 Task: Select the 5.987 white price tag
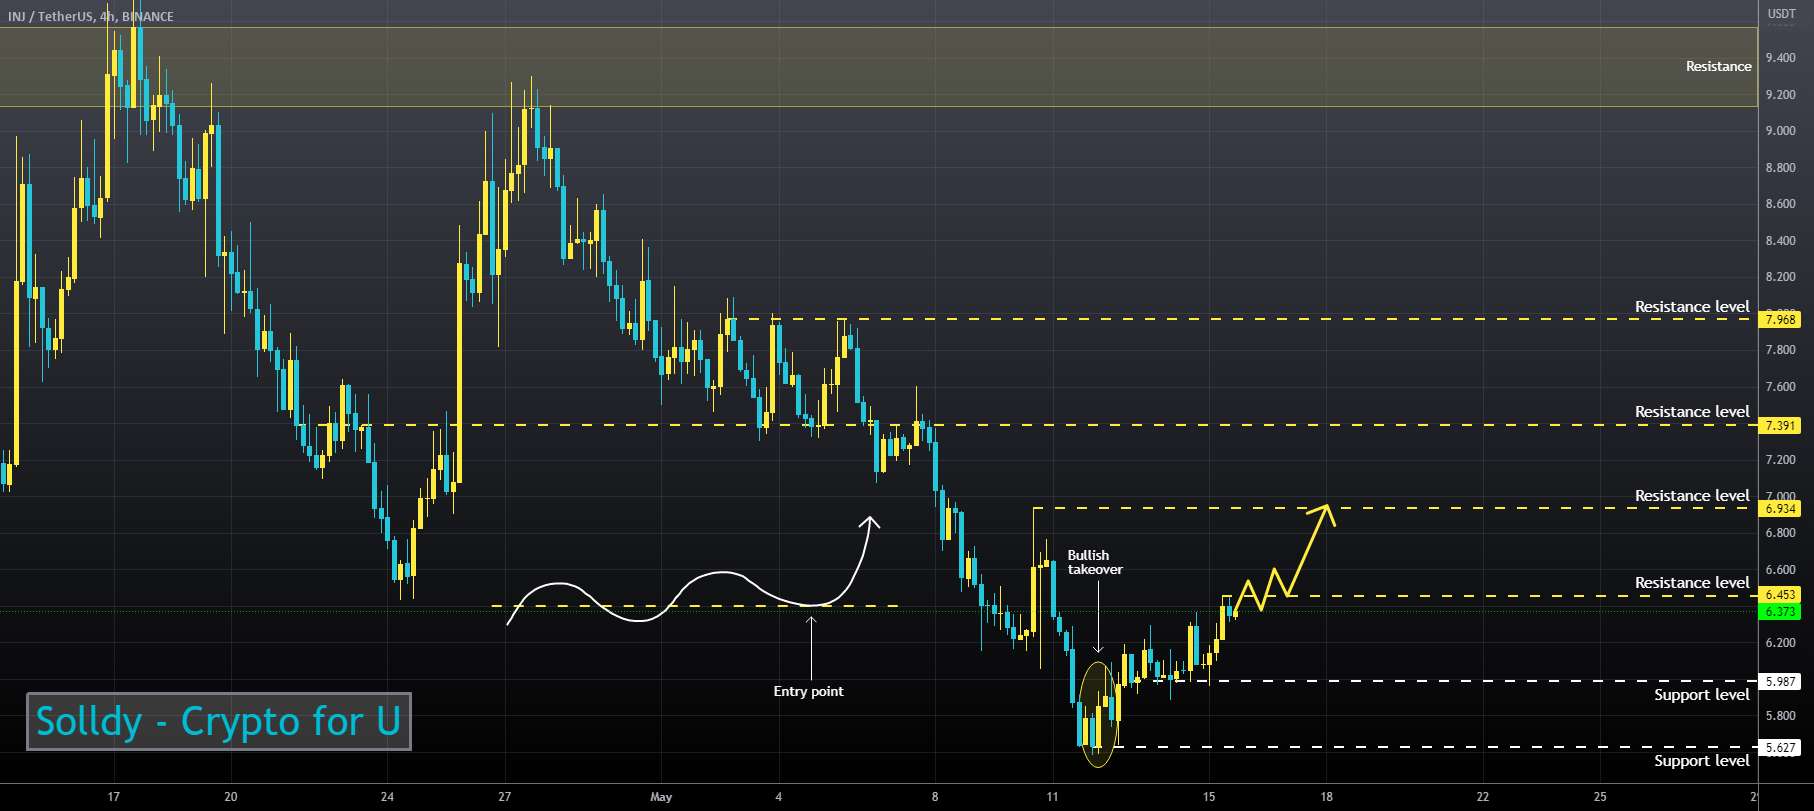click(x=1780, y=681)
